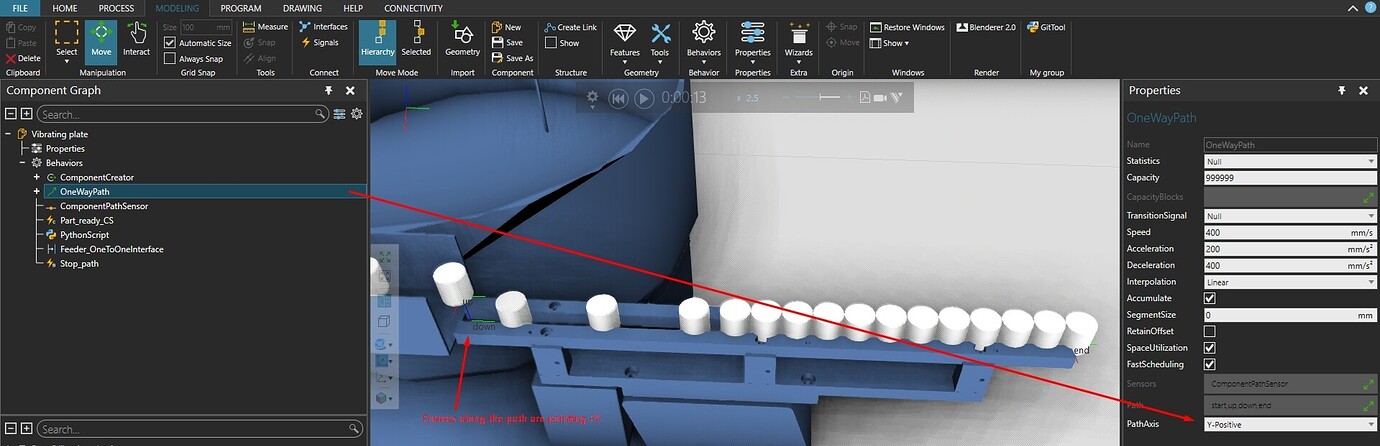1380x446 pixels.
Task: Toggle the Automatic Size checkbox
Action: coord(170,43)
